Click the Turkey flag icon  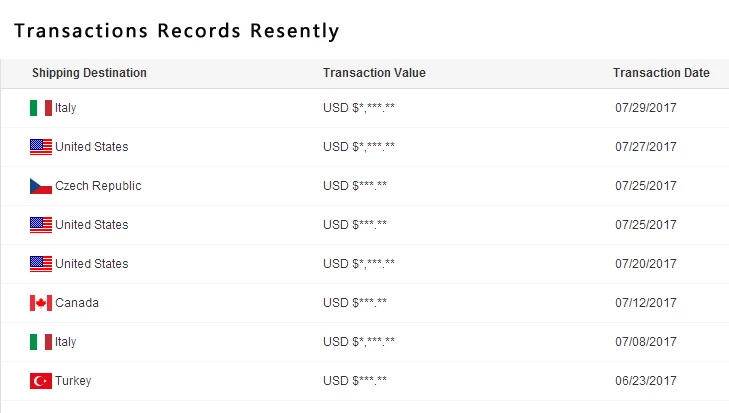[41, 381]
